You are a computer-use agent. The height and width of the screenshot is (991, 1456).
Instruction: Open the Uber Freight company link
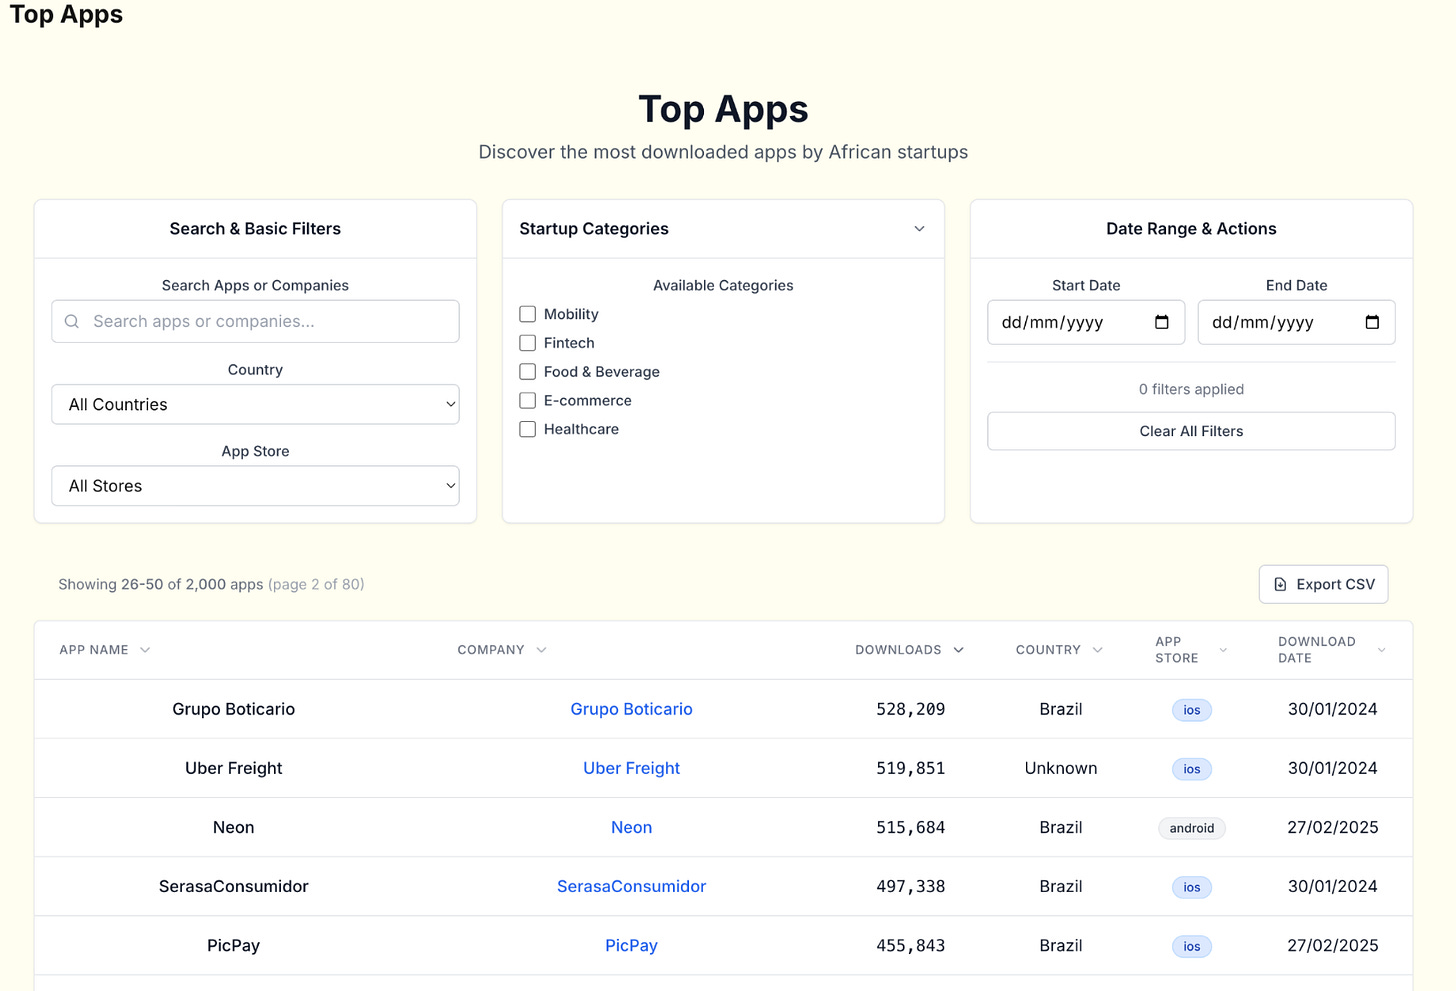pyautogui.click(x=631, y=768)
